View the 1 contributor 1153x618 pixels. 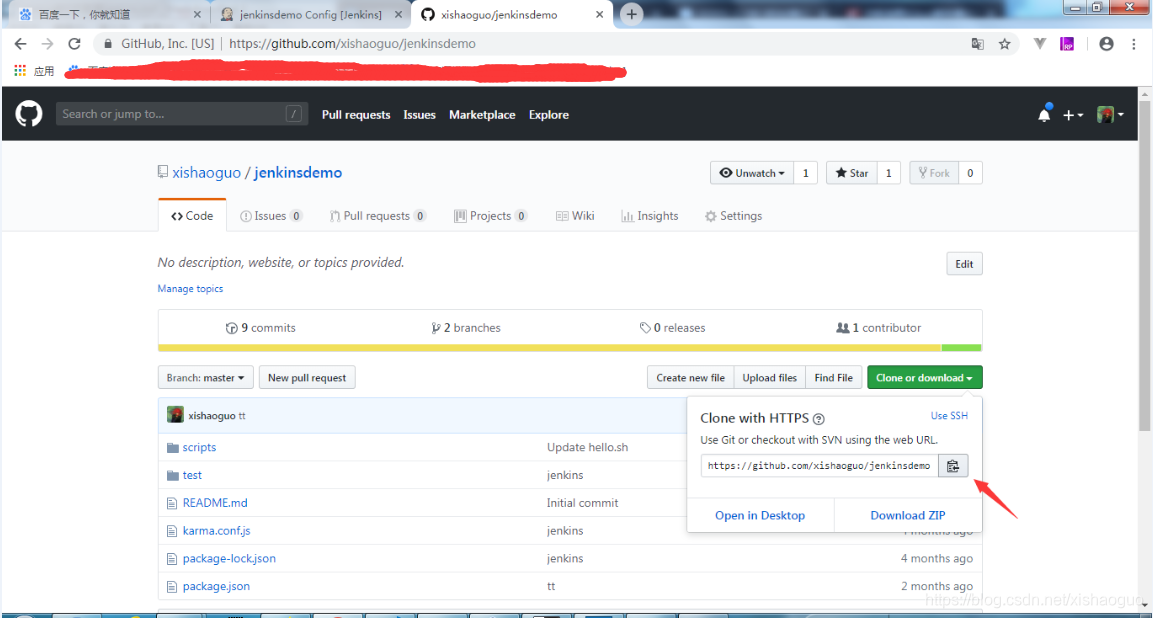[x=879, y=328]
